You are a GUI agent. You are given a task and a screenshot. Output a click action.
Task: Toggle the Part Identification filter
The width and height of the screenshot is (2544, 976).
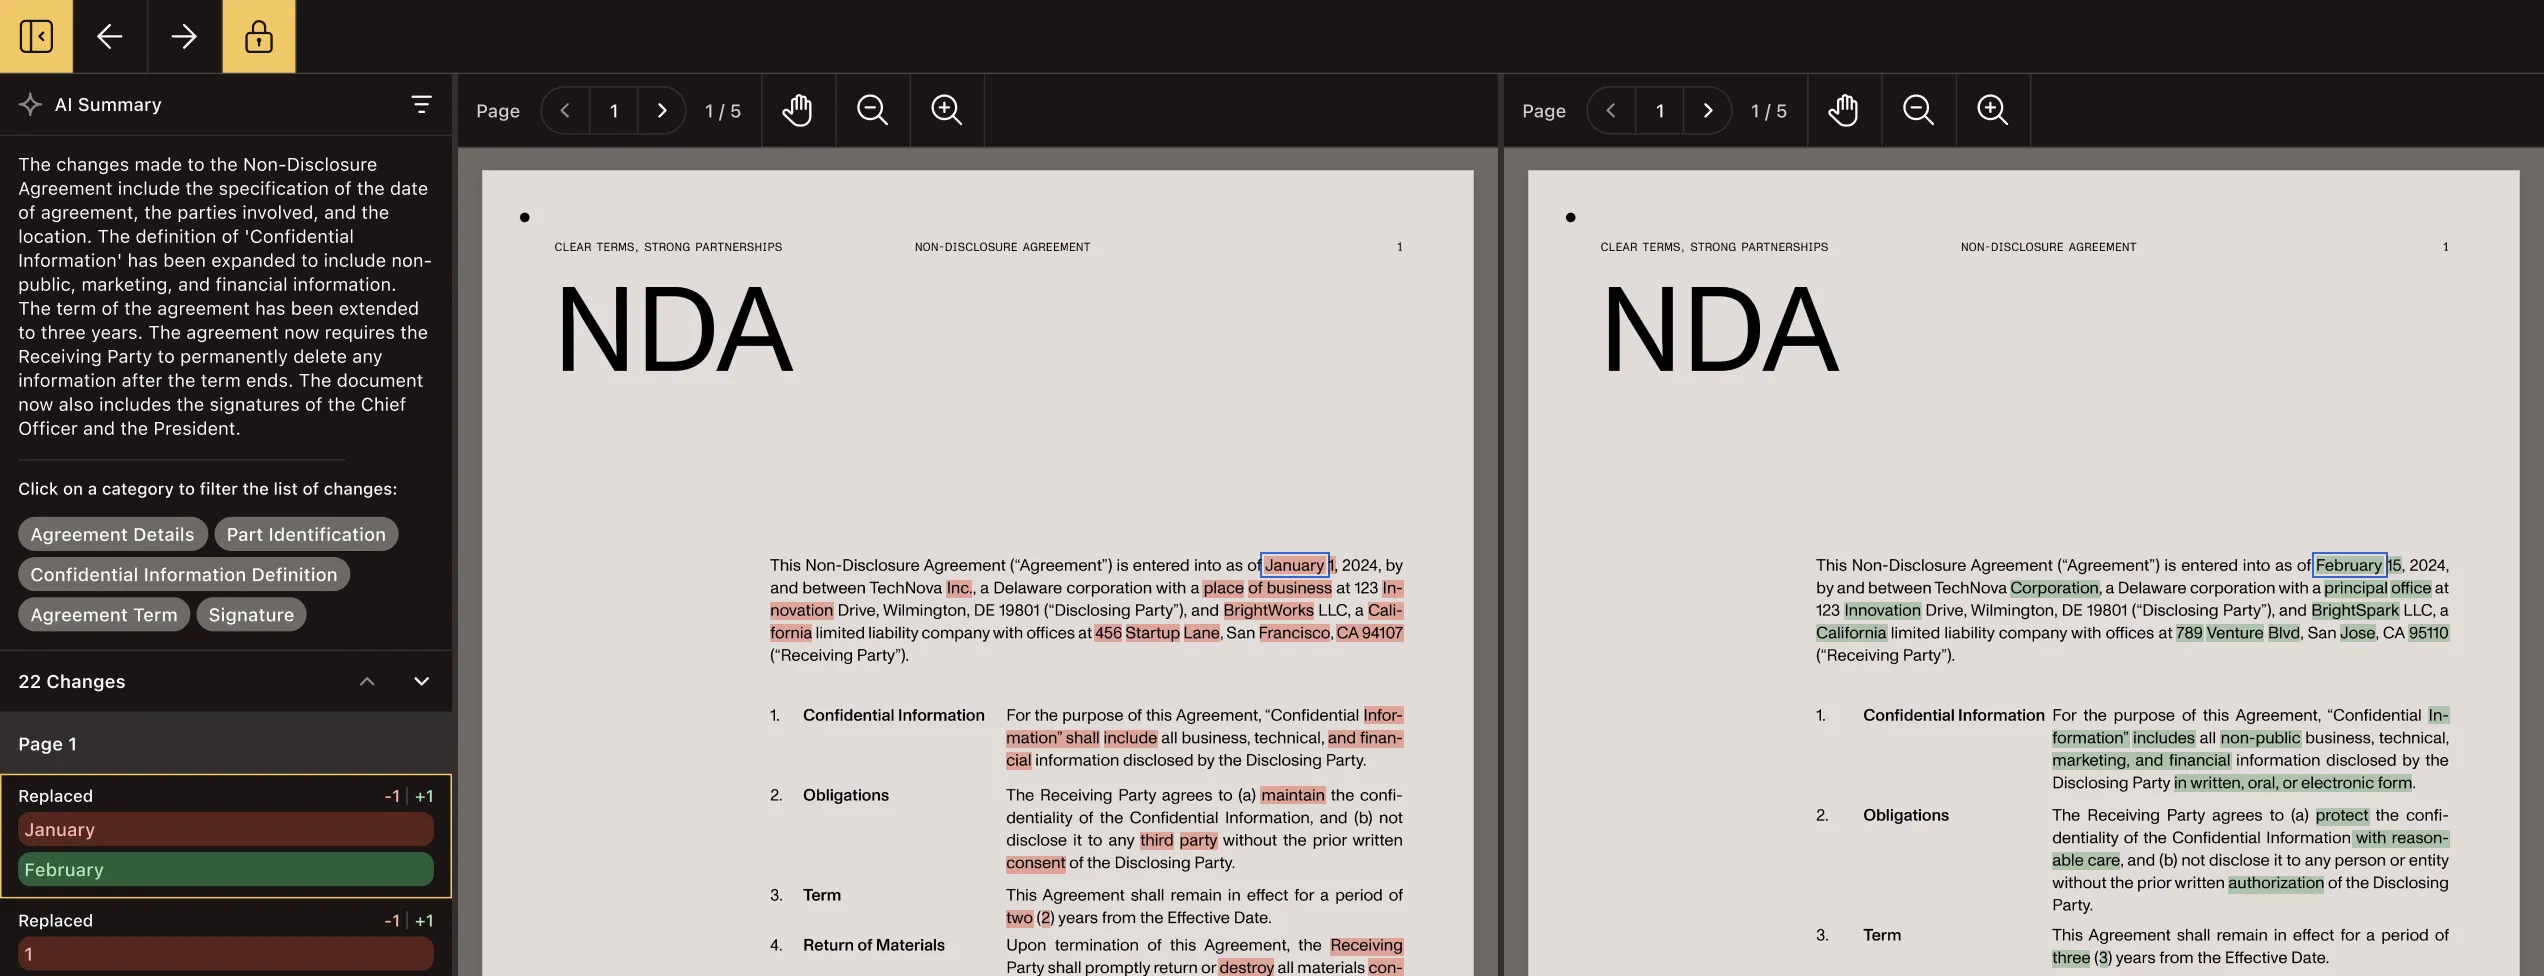tap(306, 534)
